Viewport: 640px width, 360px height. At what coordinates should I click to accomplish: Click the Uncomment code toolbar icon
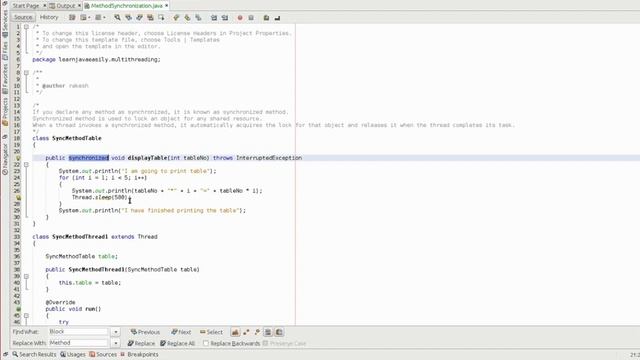(277, 18)
